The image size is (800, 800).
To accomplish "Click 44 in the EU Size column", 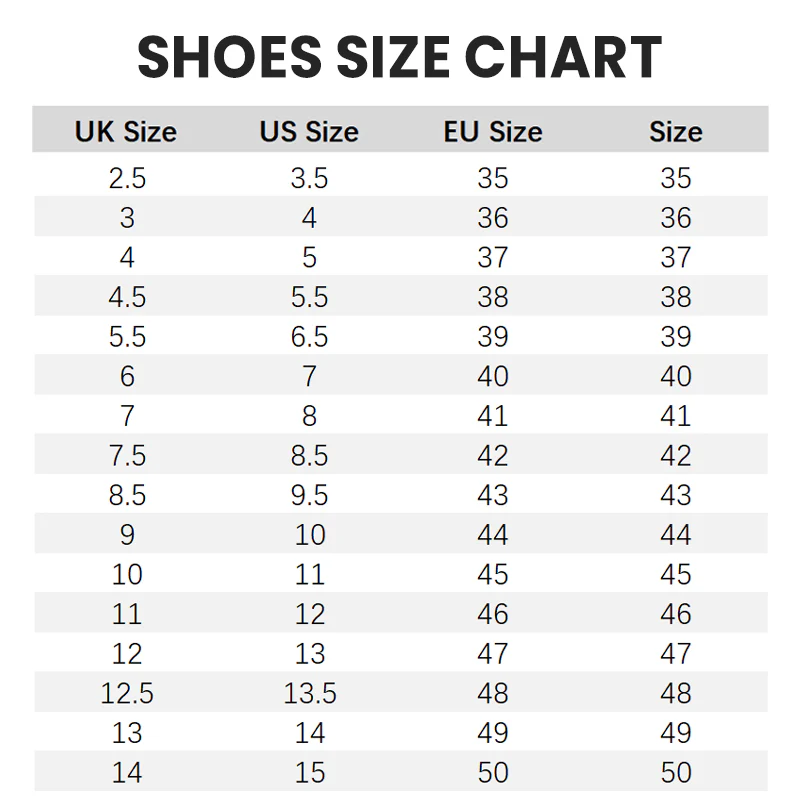I will (493, 535).
